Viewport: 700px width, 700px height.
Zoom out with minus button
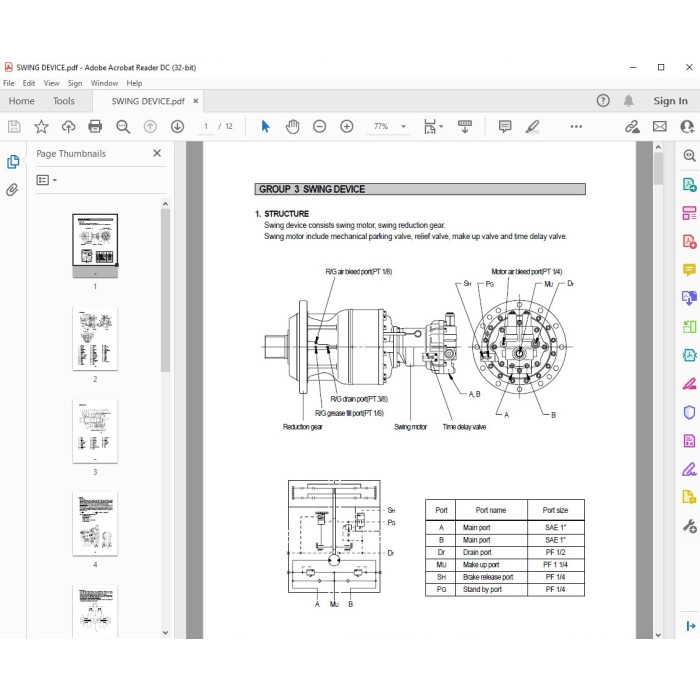pos(319,127)
